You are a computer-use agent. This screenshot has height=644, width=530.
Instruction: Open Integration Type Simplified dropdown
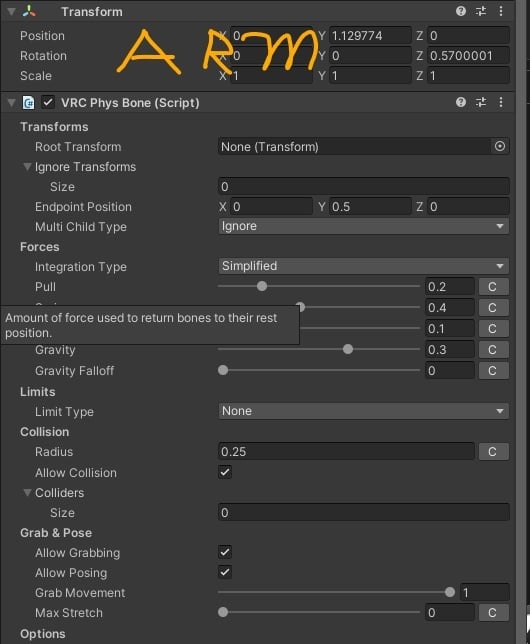pos(363,266)
